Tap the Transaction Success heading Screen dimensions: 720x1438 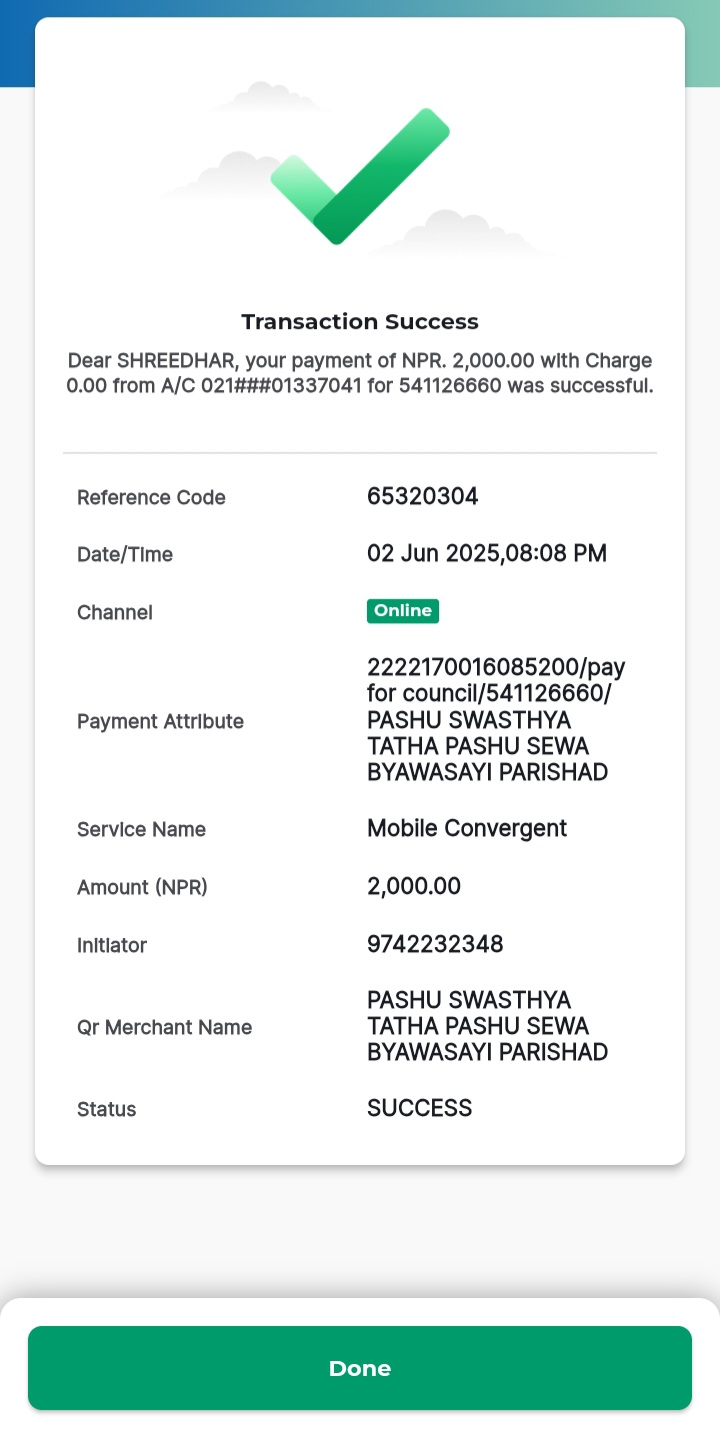click(360, 322)
